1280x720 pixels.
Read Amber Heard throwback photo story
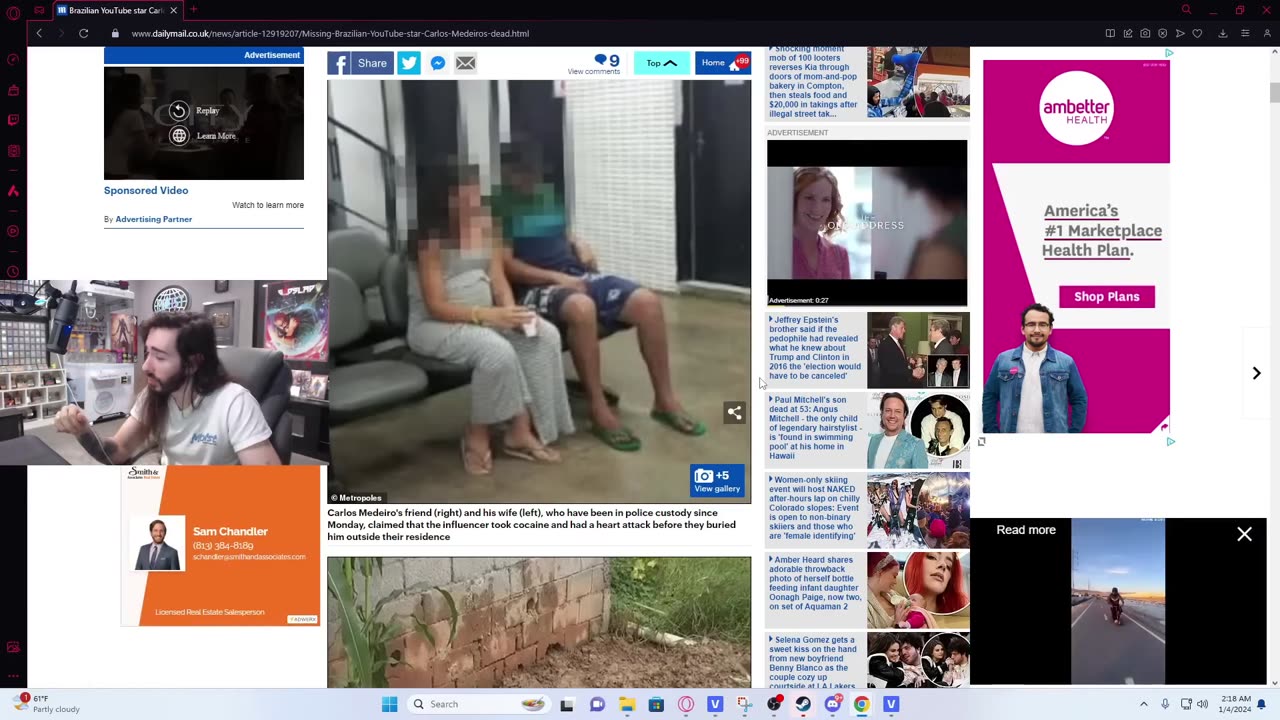point(814,583)
